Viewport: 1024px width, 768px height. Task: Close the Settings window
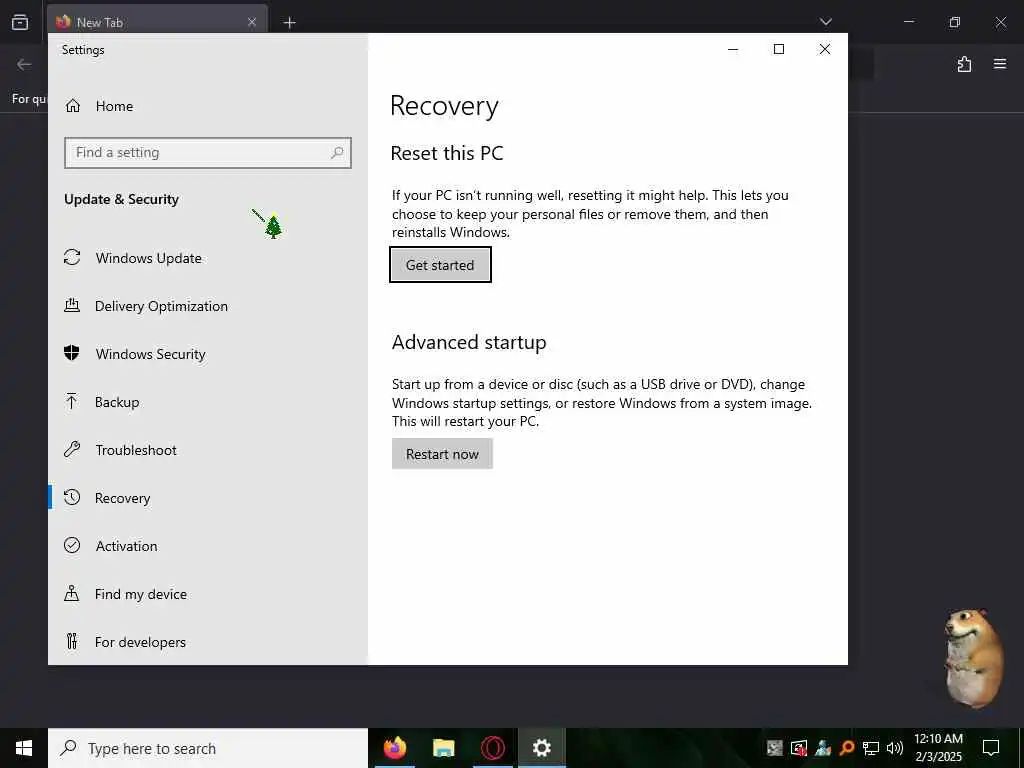point(825,50)
